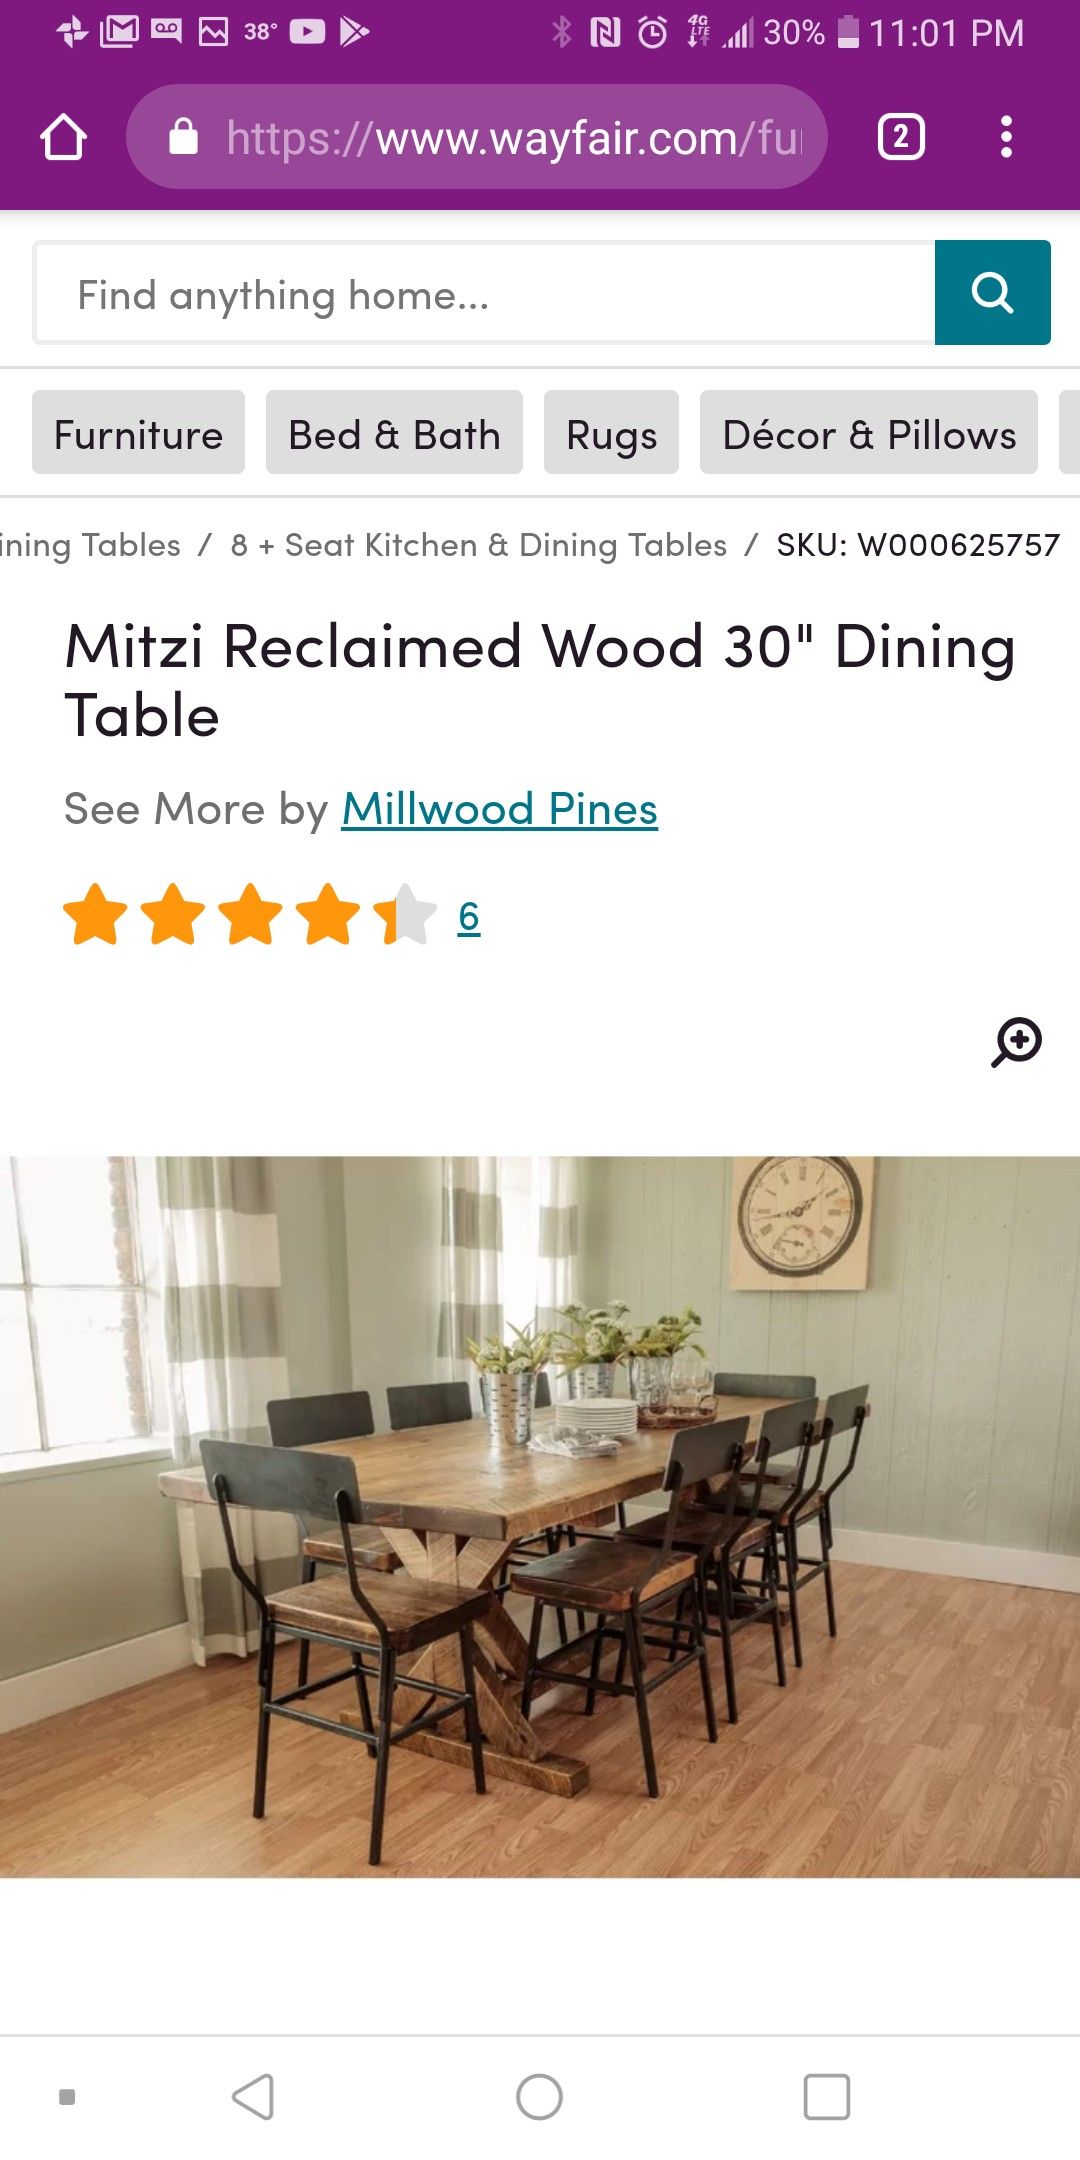Select the Bed & Bath category tab
Image resolution: width=1080 pixels, height=2160 pixels.
394,432
